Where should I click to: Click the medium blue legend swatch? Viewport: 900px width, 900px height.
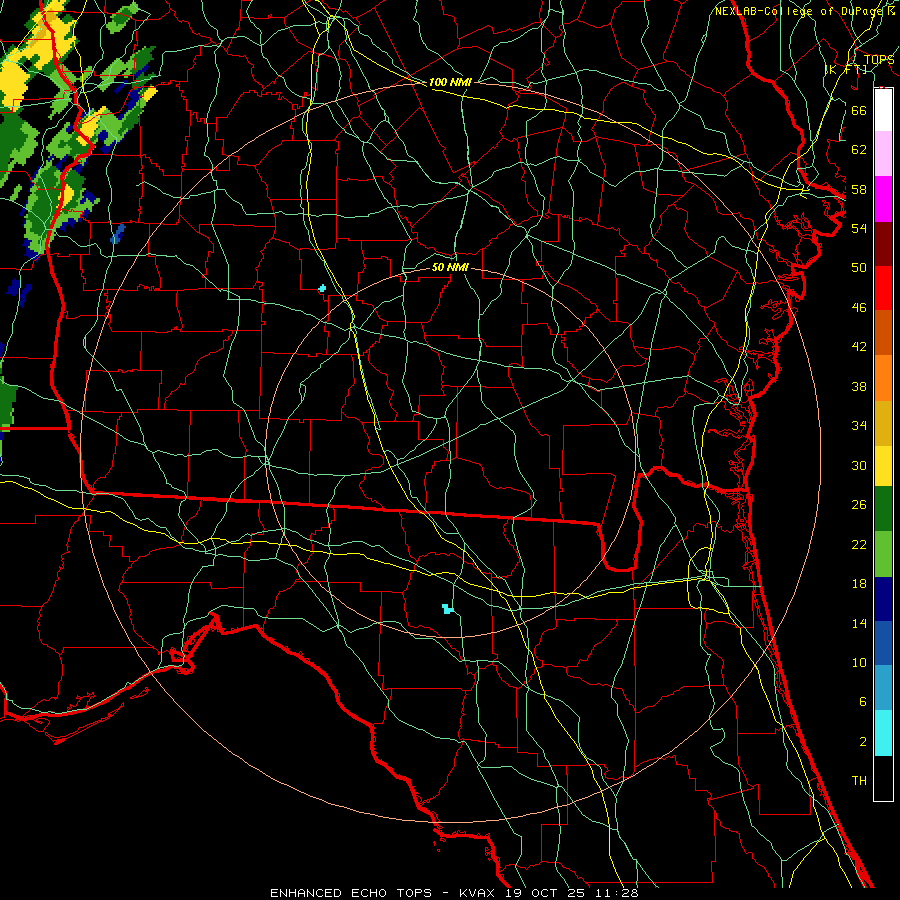tap(883, 643)
